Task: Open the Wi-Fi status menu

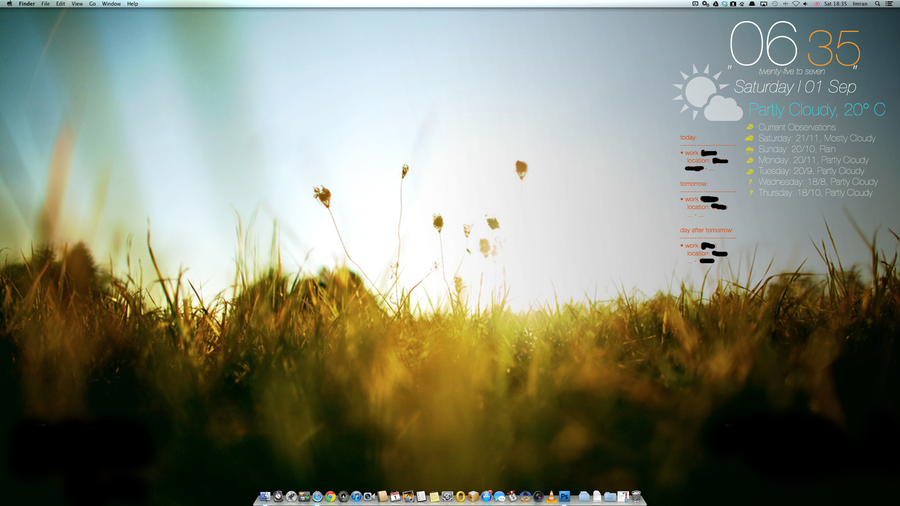Action: [x=796, y=3]
